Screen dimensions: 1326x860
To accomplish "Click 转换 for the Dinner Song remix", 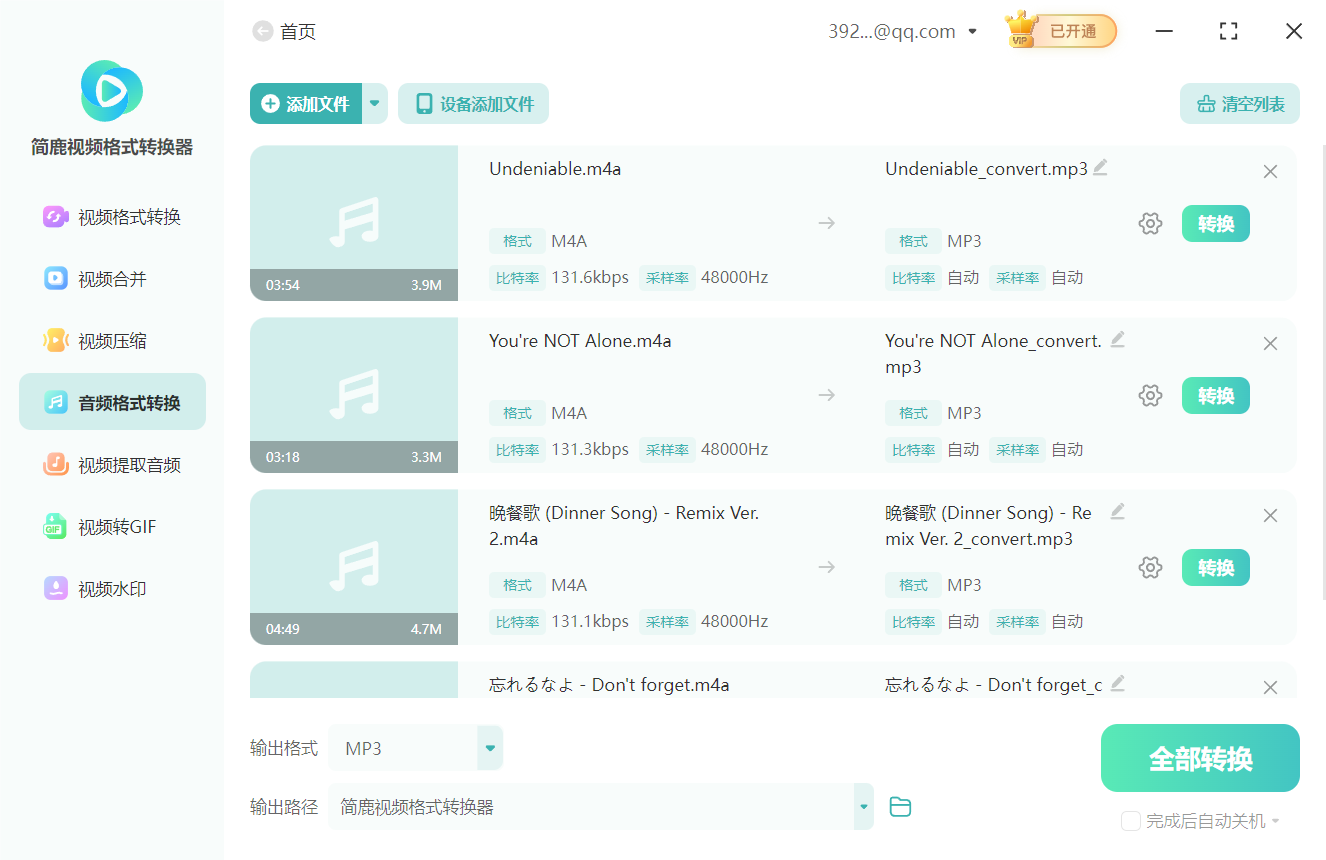I will pyautogui.click(x=1215, y=567).
